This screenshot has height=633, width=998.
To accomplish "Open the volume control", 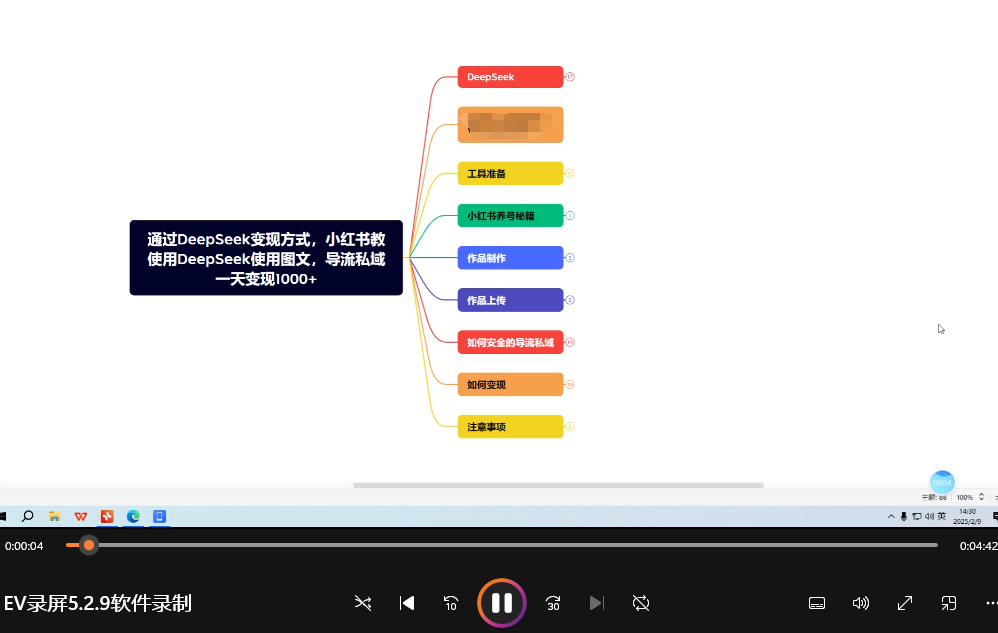I will click(861, 603).
